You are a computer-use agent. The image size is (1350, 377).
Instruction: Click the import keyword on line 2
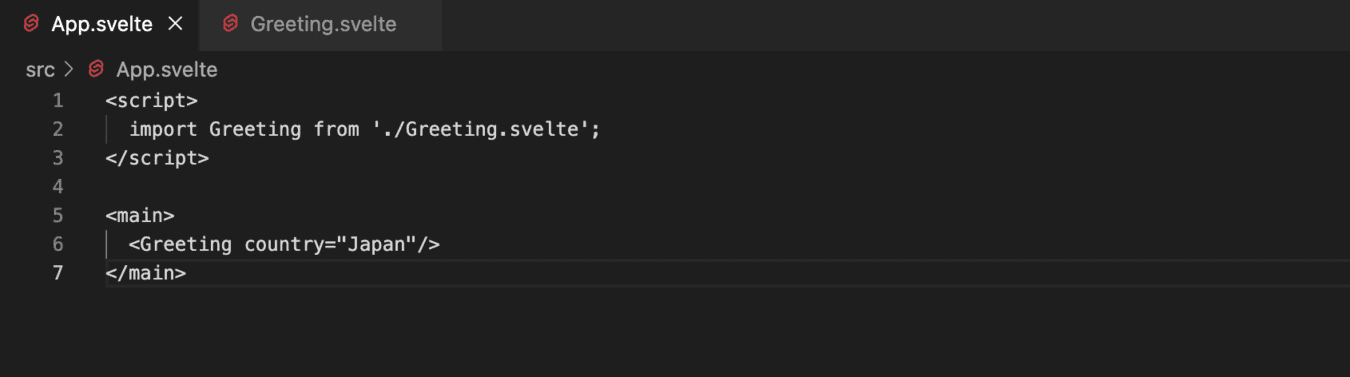click(164, 129)
